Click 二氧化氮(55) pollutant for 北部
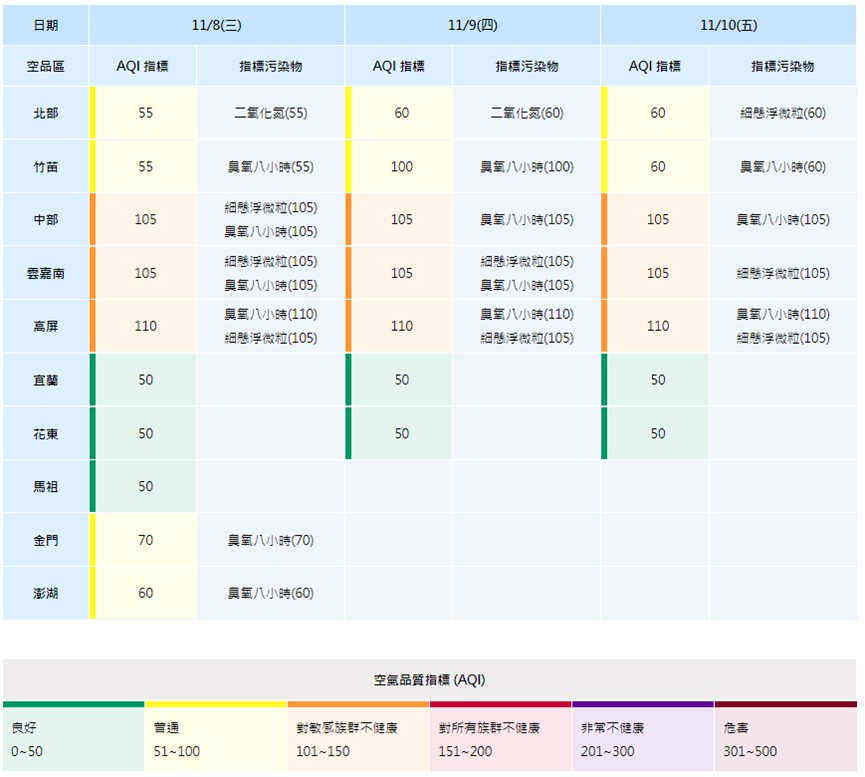 click(x=270, y=113)
